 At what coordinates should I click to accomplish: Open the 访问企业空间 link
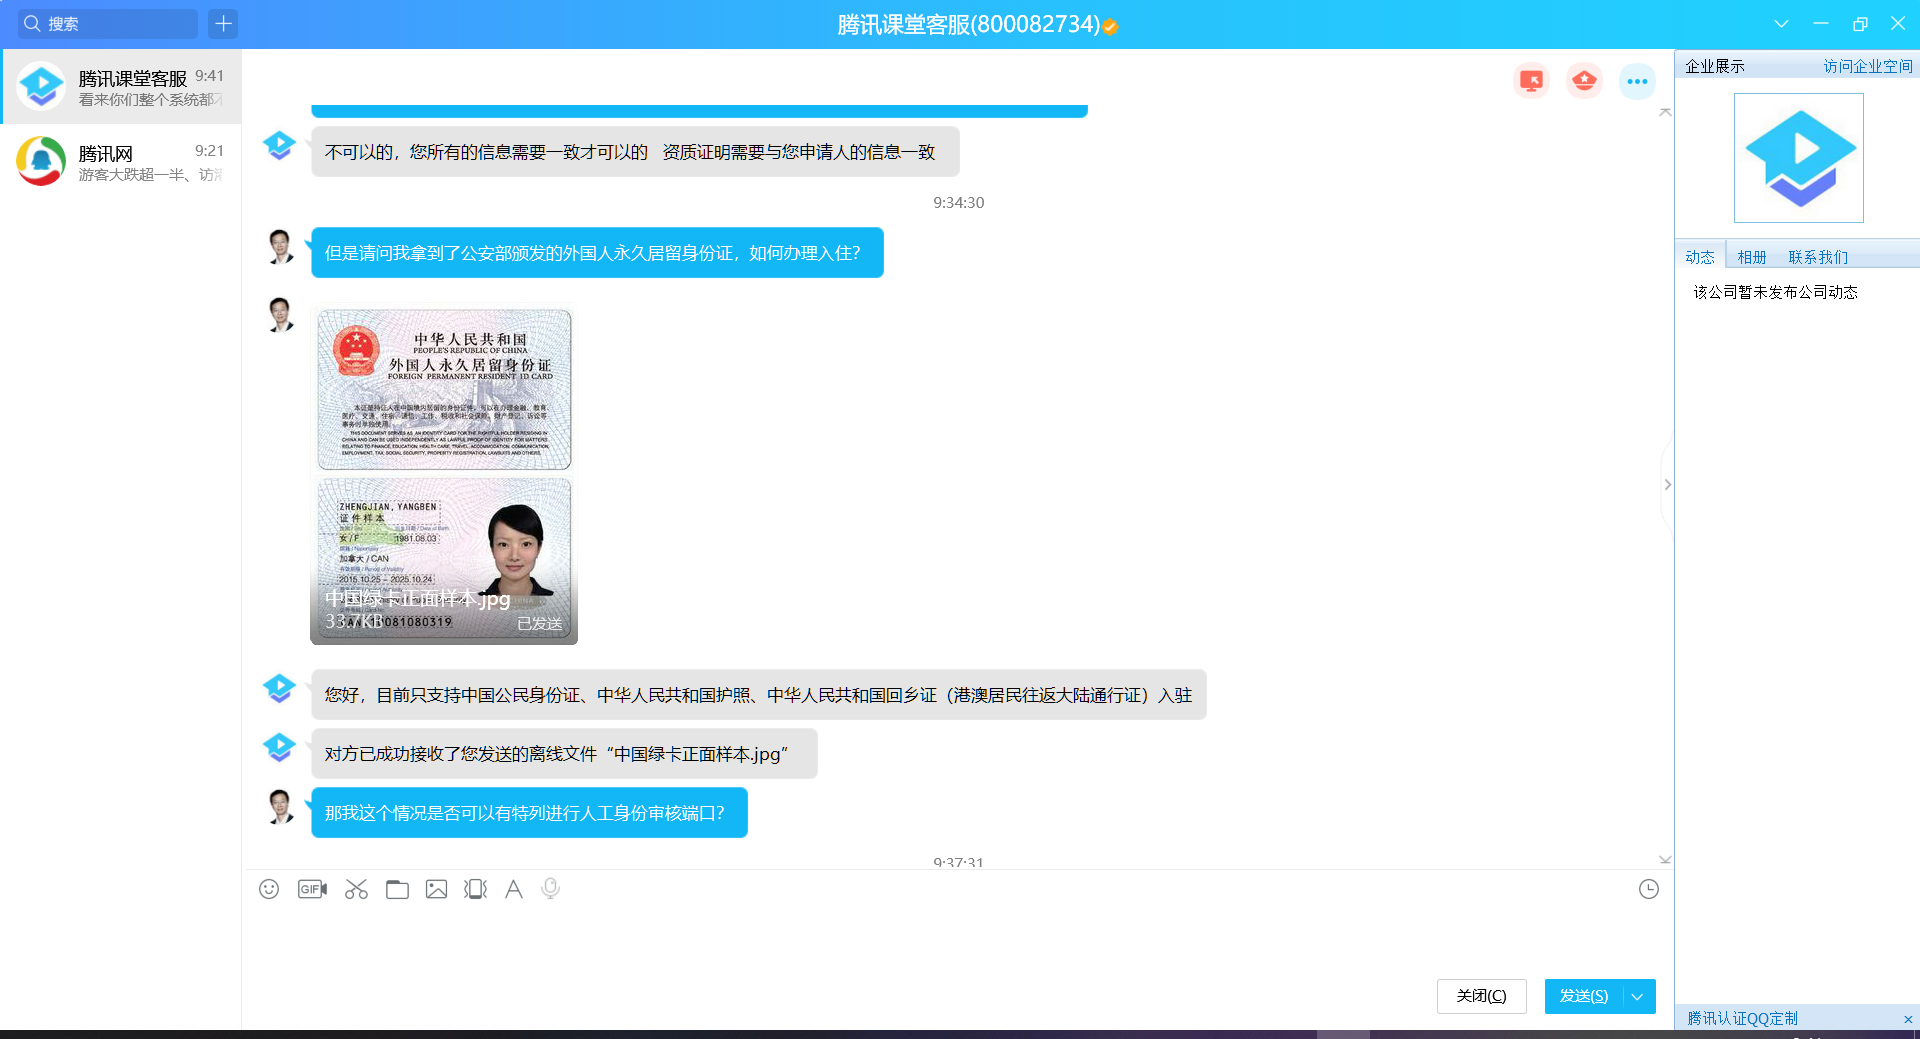[x=1867, y=66]
